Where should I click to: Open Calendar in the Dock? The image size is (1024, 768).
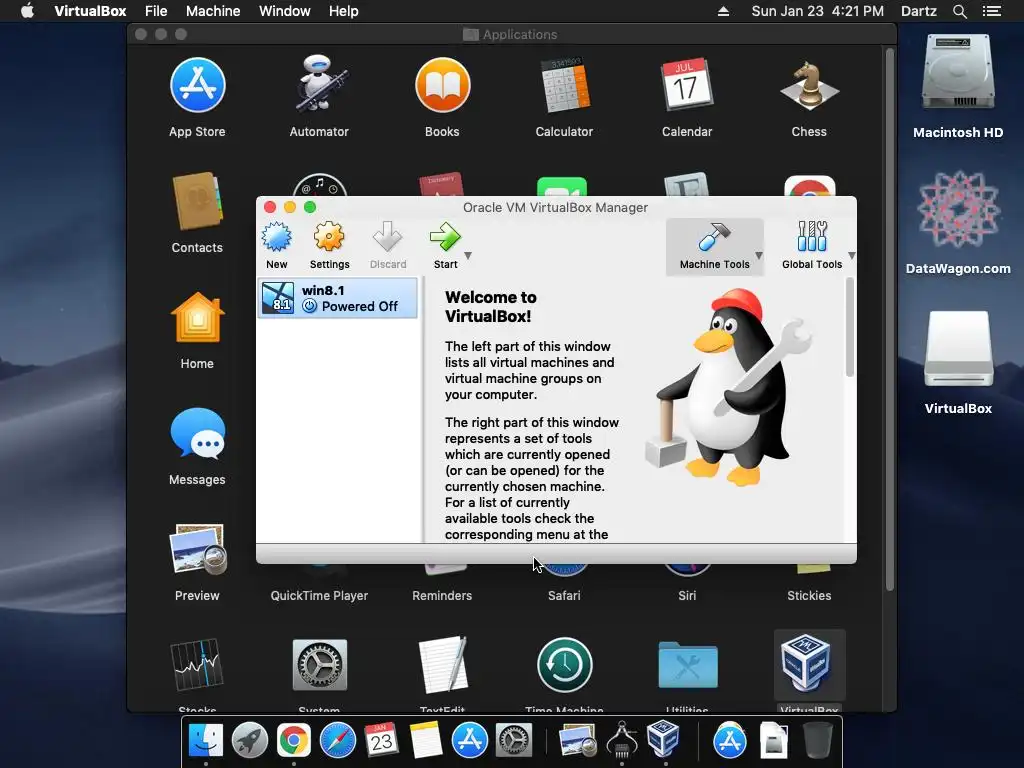point(381,741)
